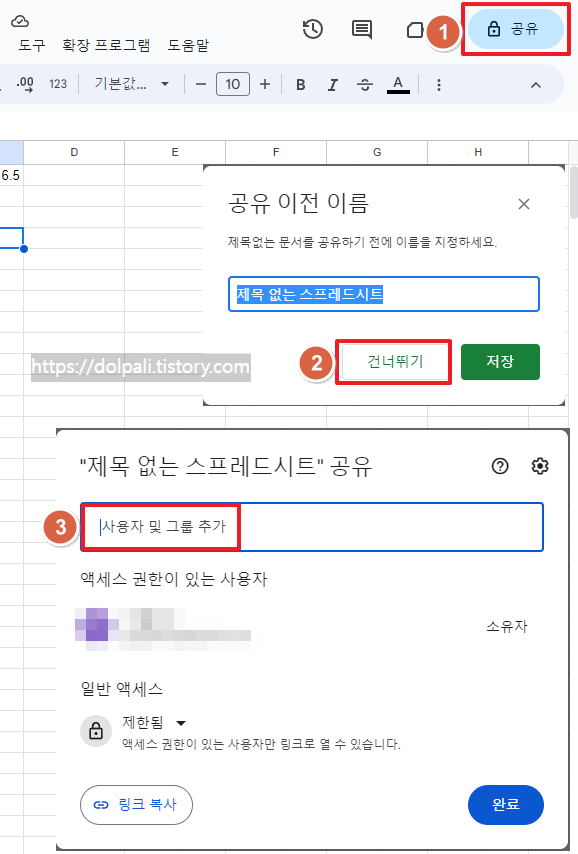Open version history via the clock icon
This screenshot has height=854, width=578.
[312, 30]
